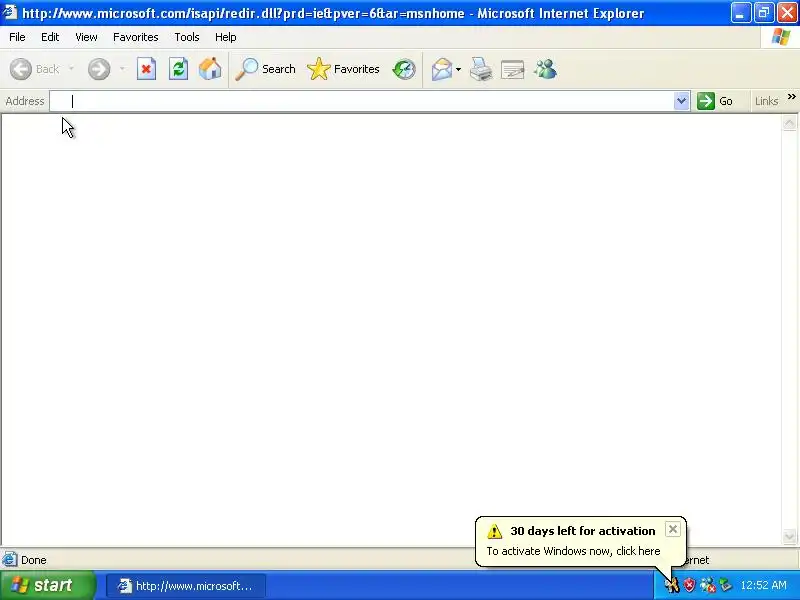This screenshot has width=800, height=600.
Task: Click the '30 days left for activation' title
Action: (583, 531)
